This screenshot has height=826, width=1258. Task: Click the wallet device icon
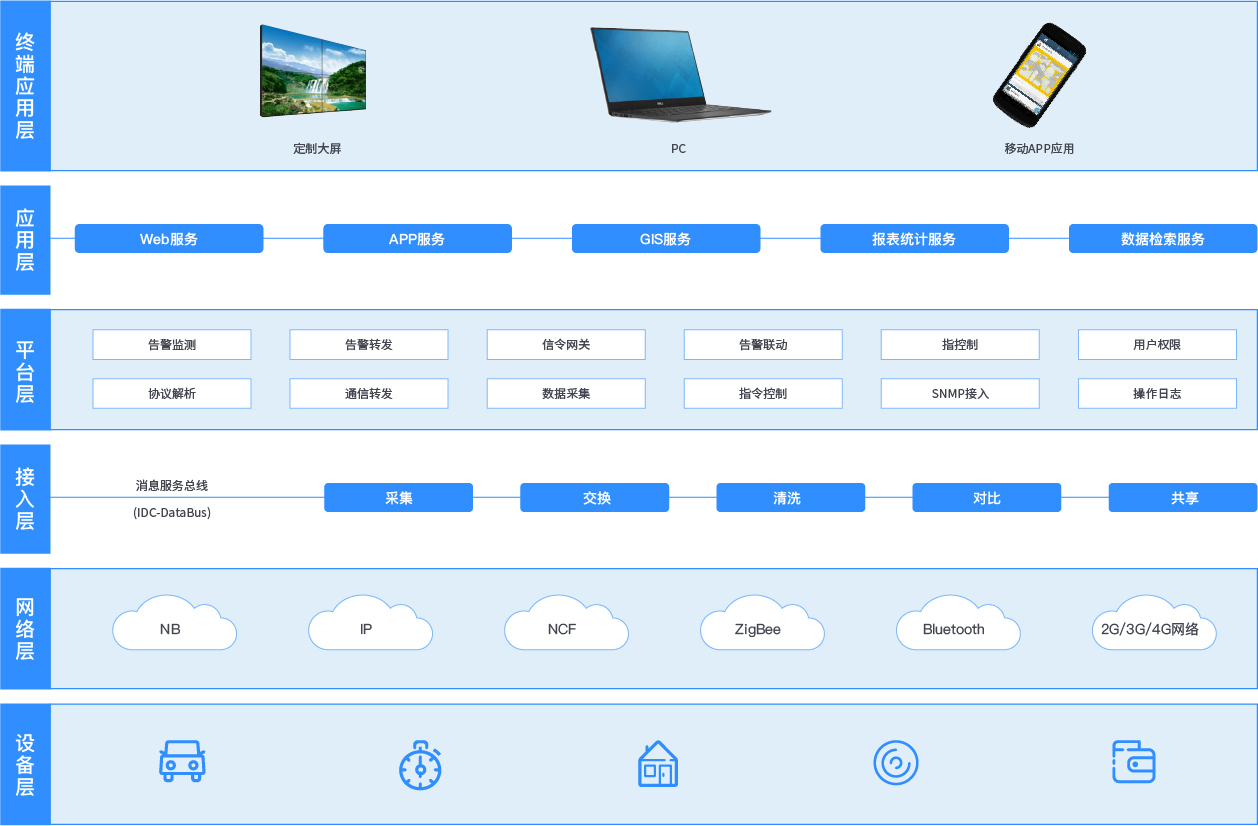1135,762
